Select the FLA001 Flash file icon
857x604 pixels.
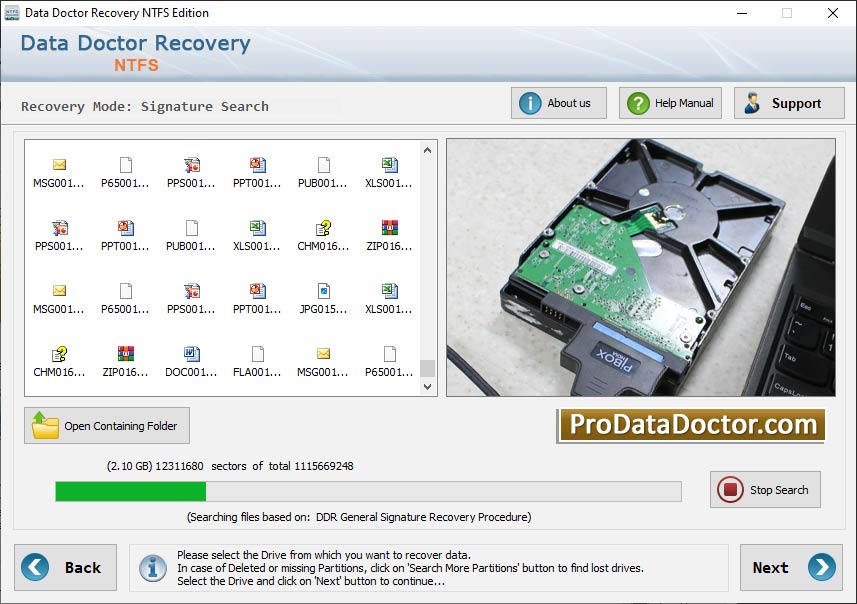pos(255,360)
